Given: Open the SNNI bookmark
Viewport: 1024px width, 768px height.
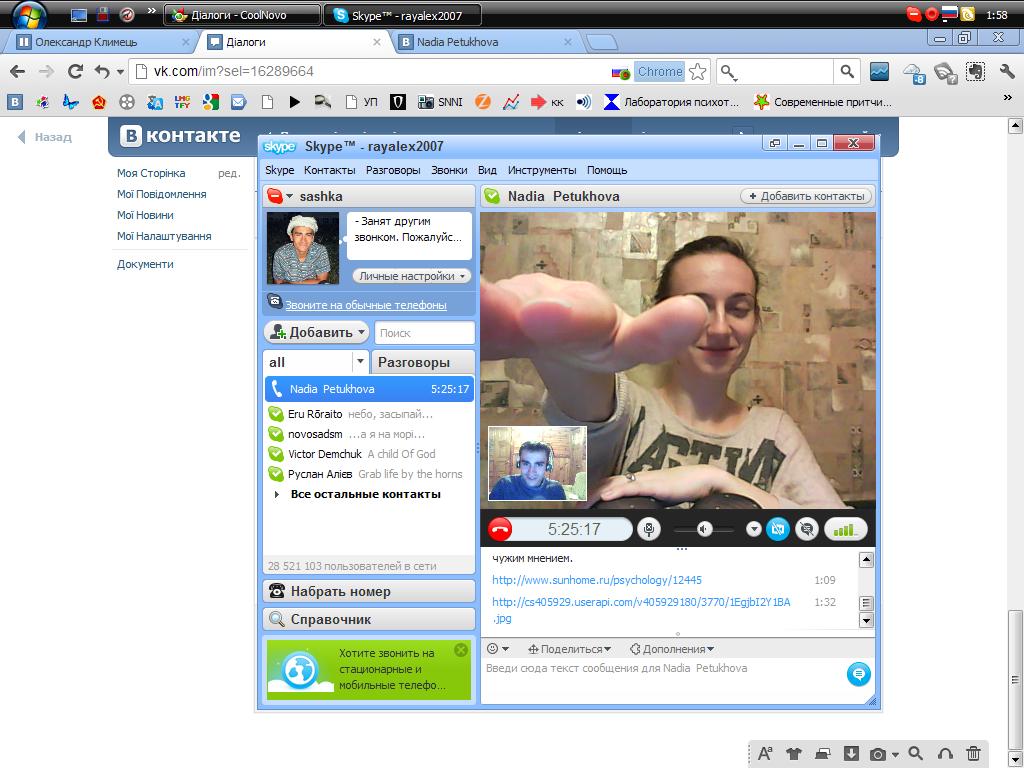Looking at the screenshot, I should pyautogui.click(x=440, y=102).
